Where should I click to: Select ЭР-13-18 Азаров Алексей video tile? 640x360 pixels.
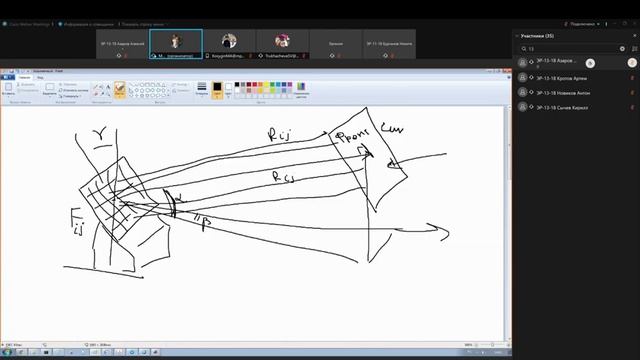pos(122,44)
